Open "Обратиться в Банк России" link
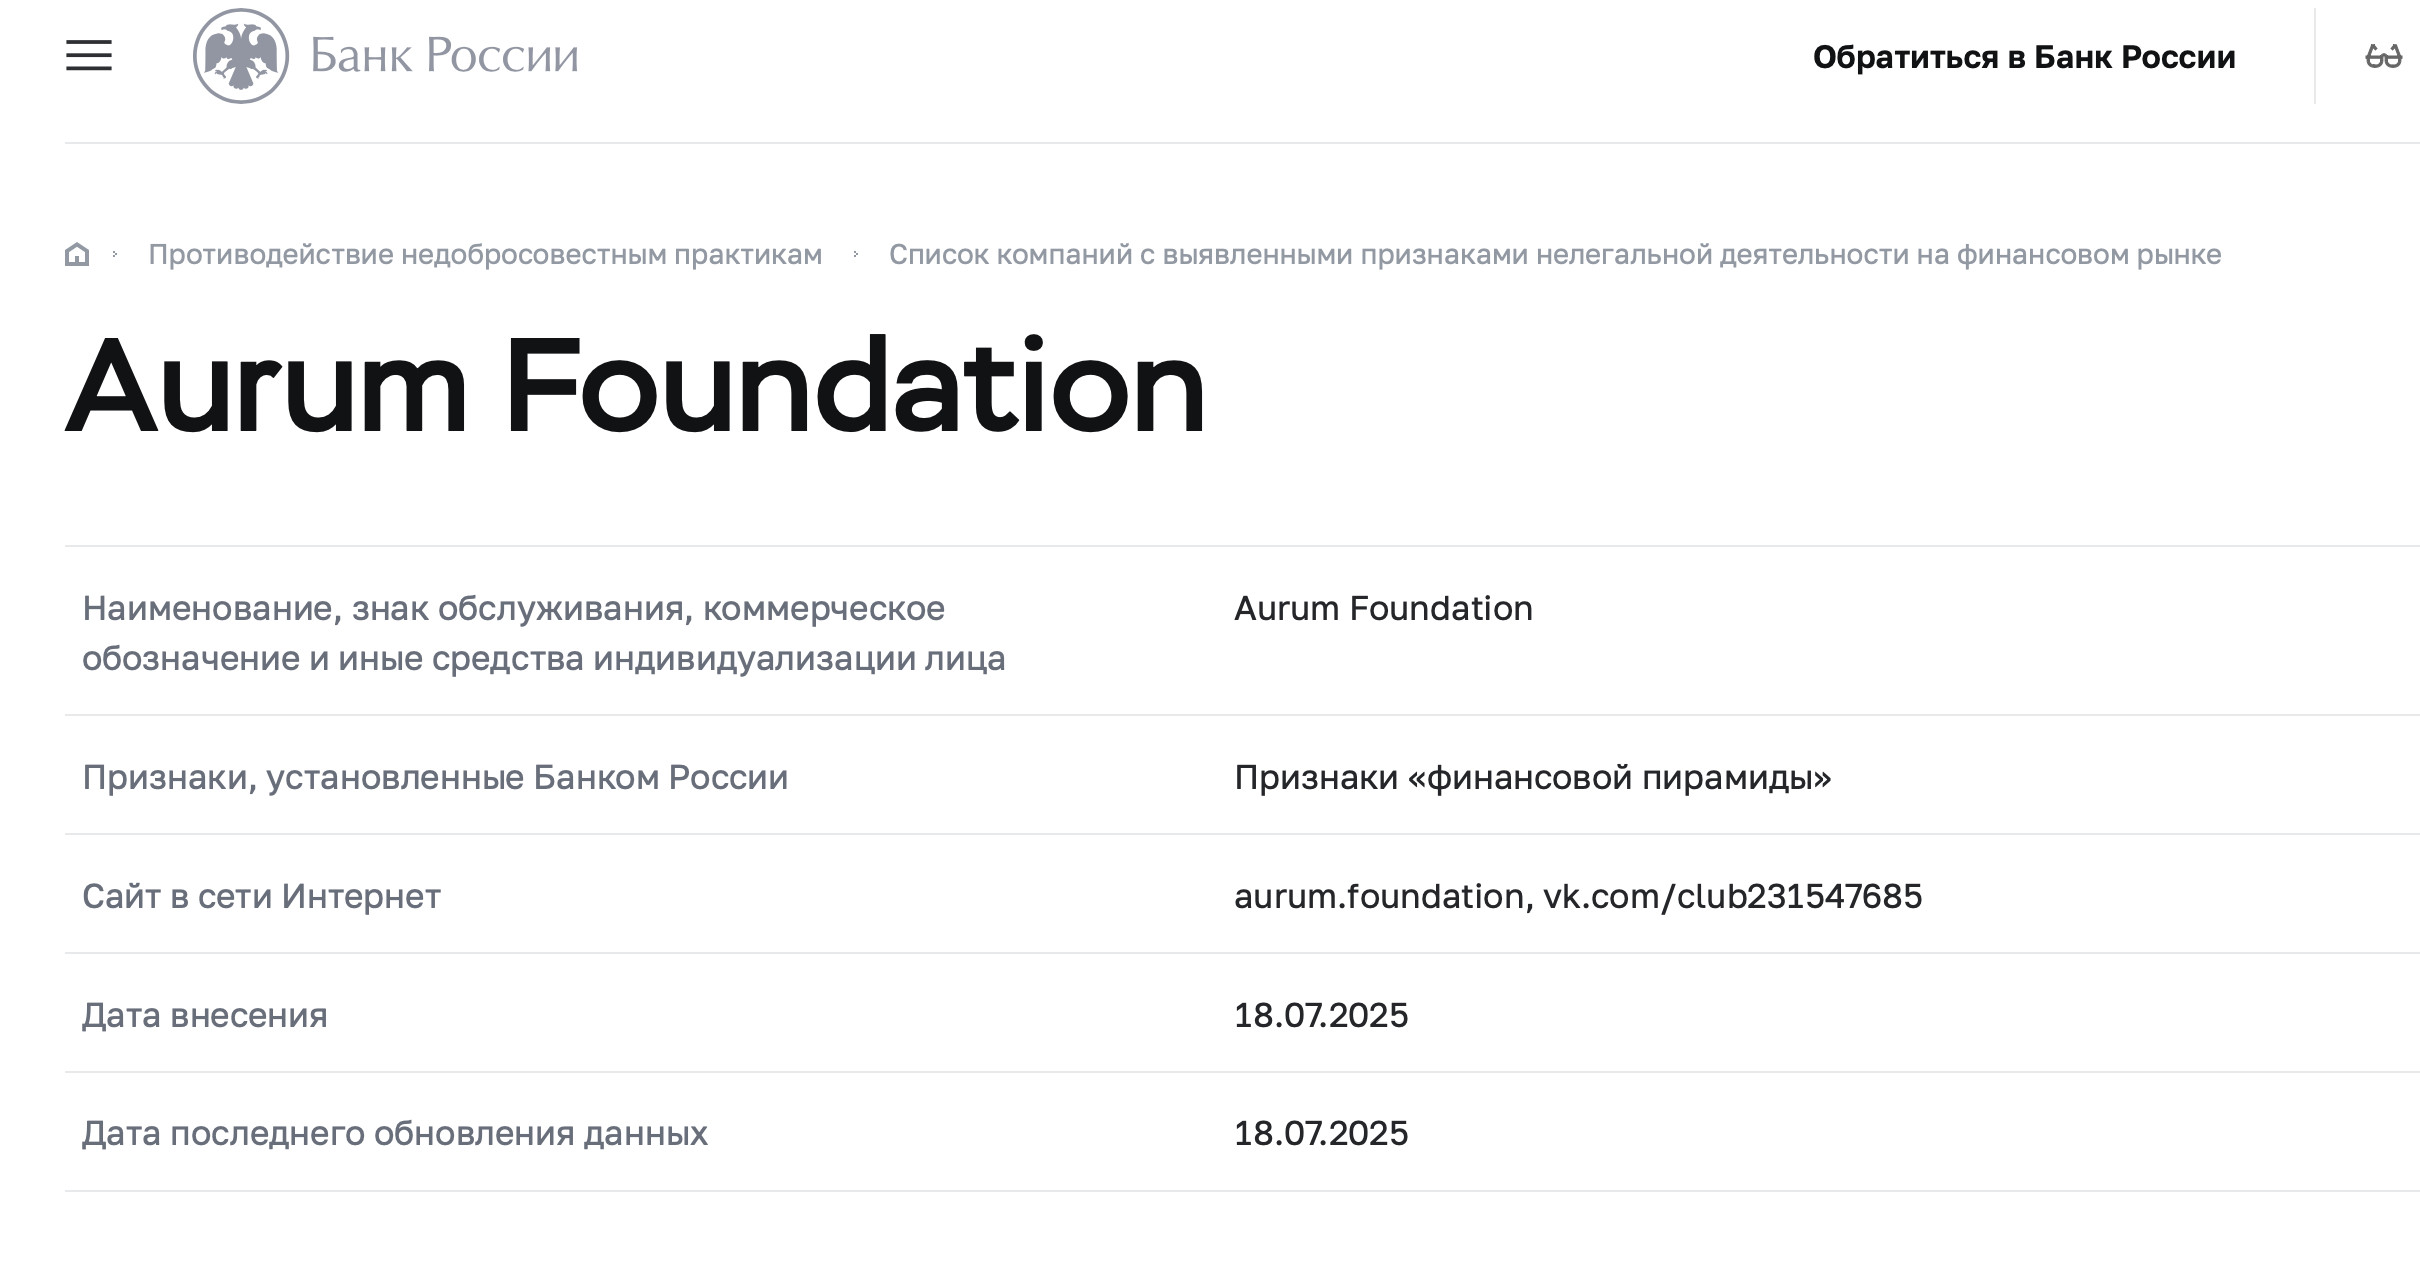The height and width of the screenshot is (1268, 2420). (x=2023, y=57)
